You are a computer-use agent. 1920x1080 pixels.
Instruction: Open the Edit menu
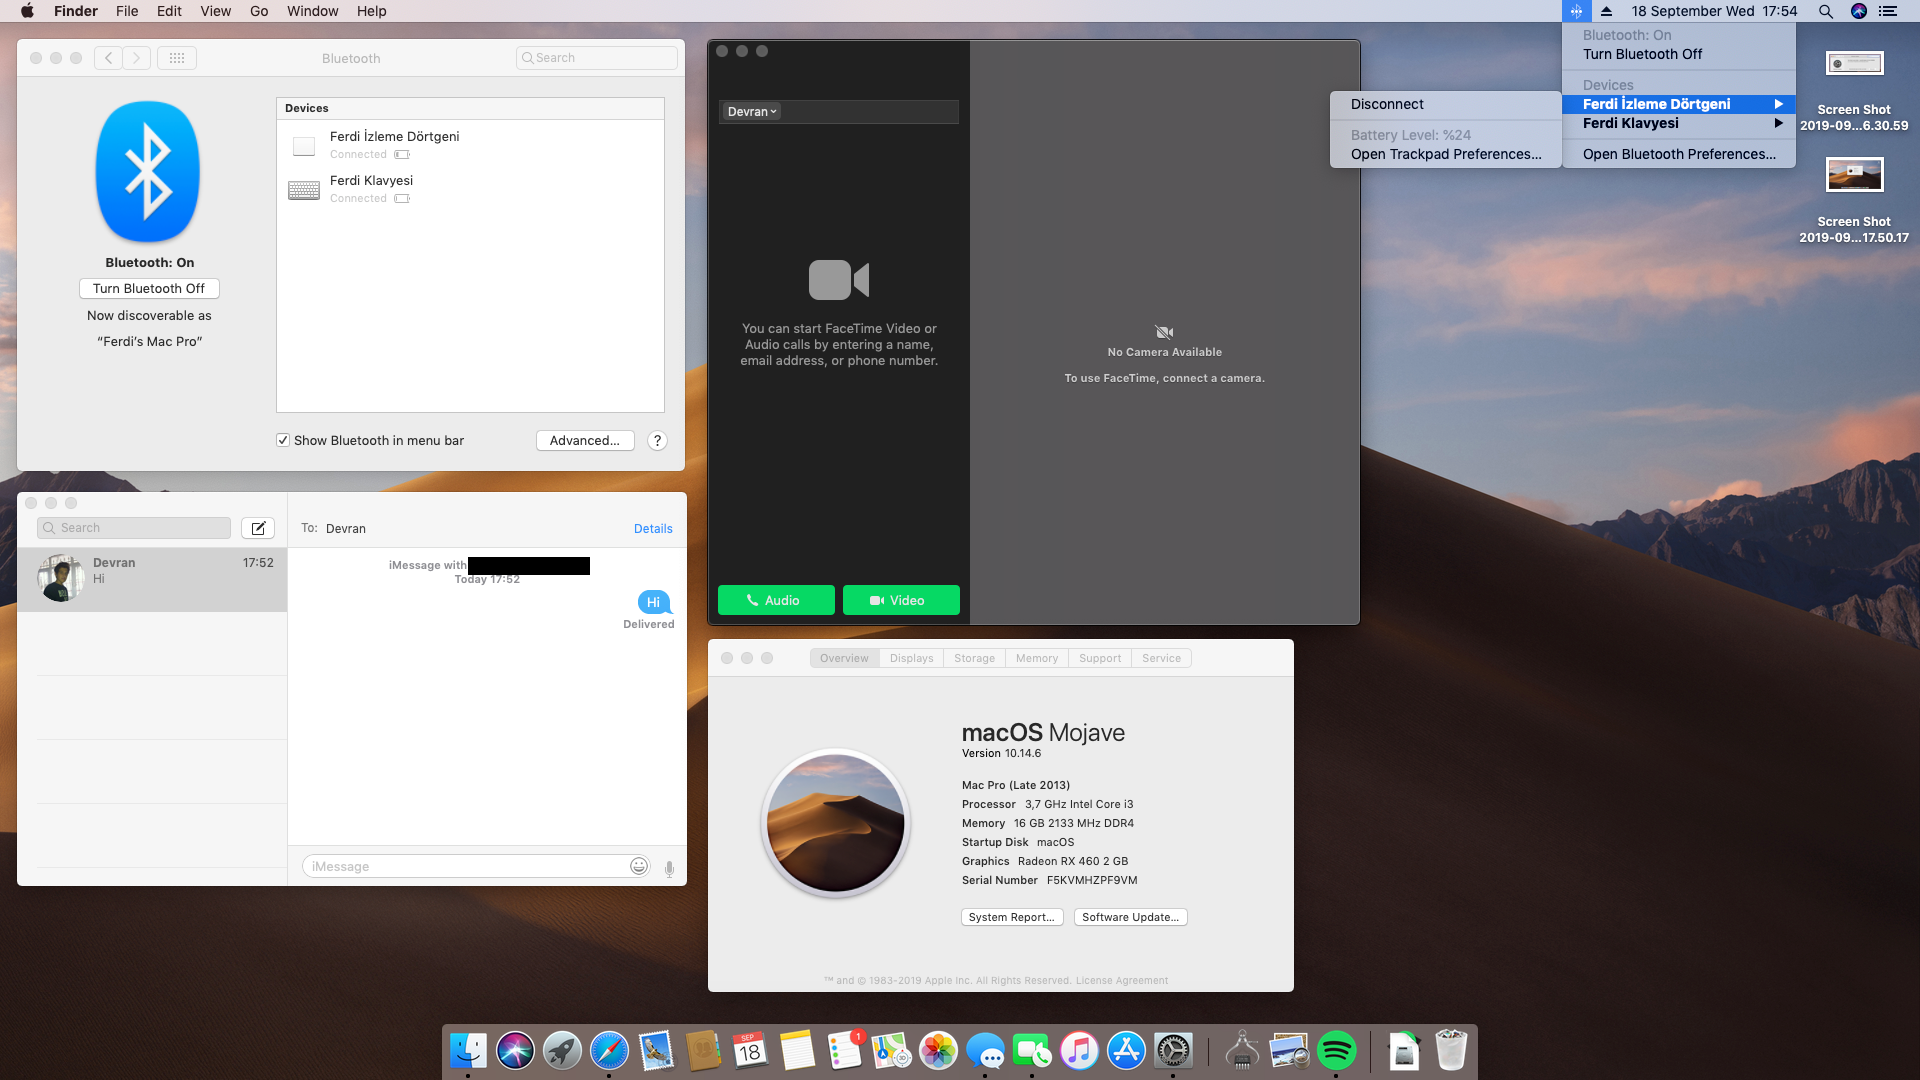[x=169, y=11]
